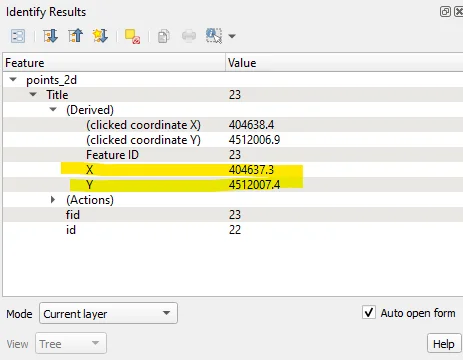
Task: Open the form view icon in toolbar
Action: tap(18, 36)
